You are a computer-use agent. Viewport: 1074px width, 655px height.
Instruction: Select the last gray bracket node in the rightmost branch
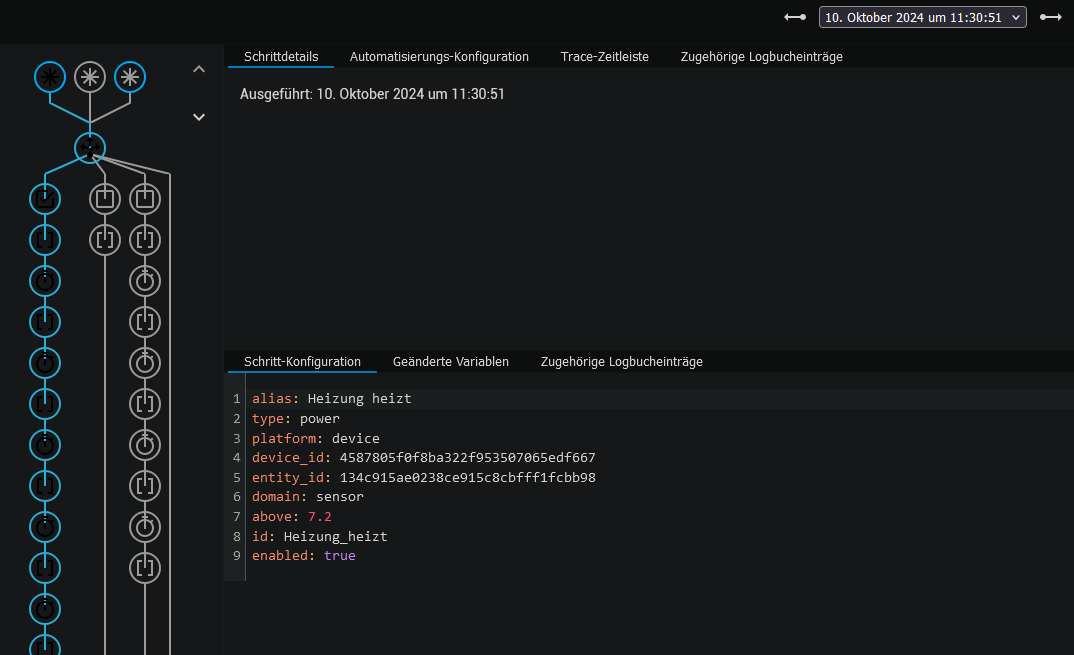coord(145,568)
